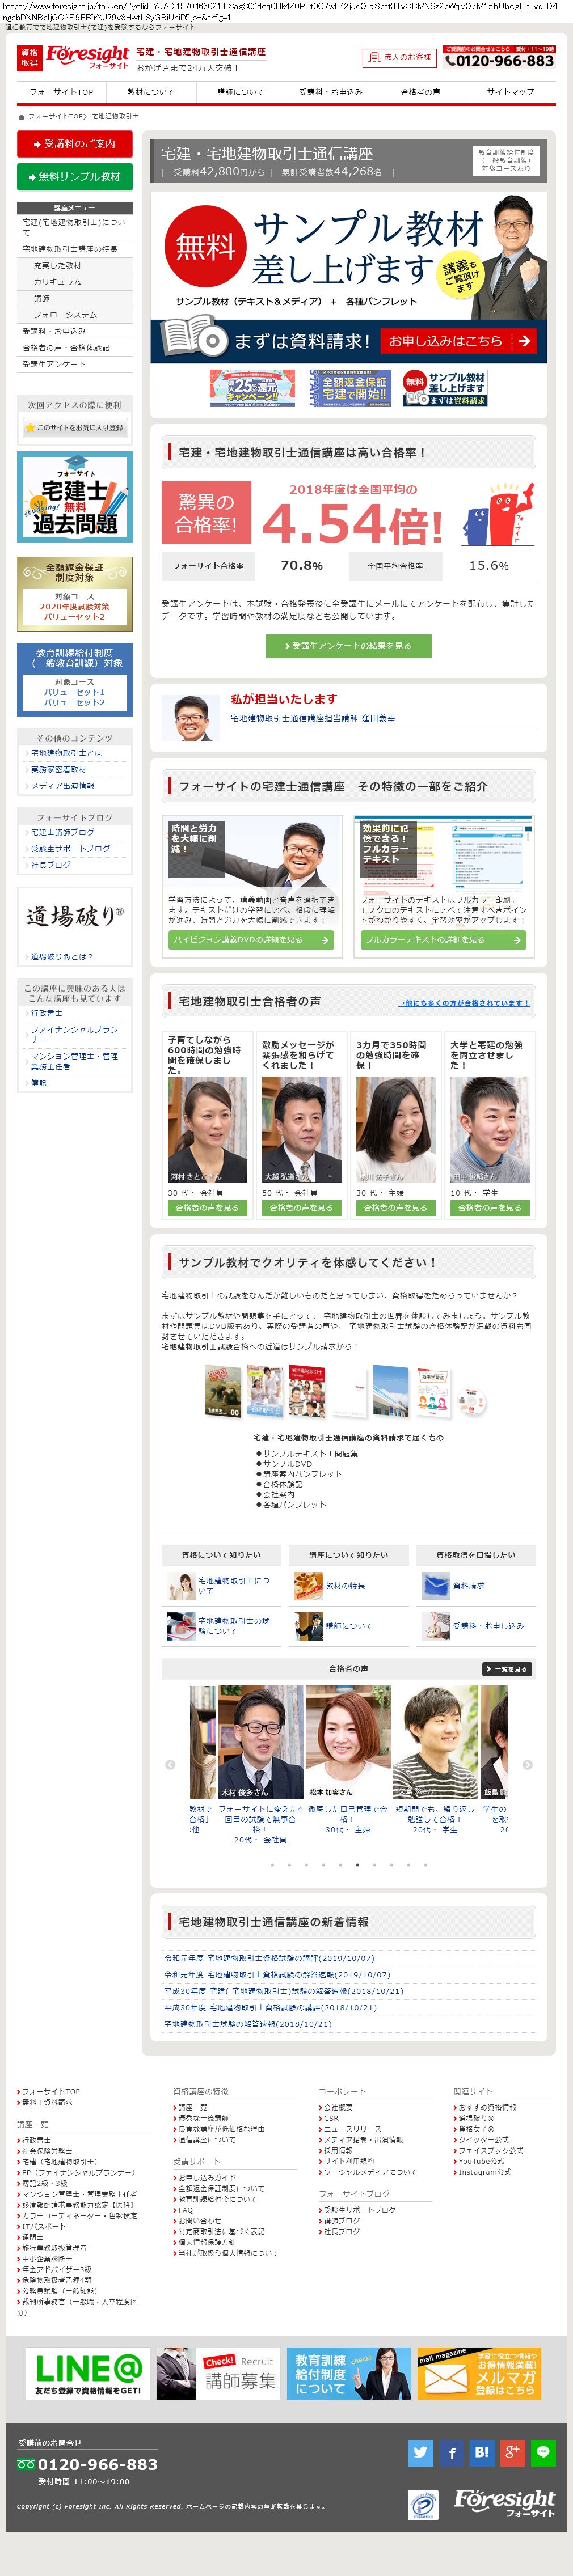Select the first carousel pagination dot
Screen dimensions: 573x2576
click(272, 1864)
